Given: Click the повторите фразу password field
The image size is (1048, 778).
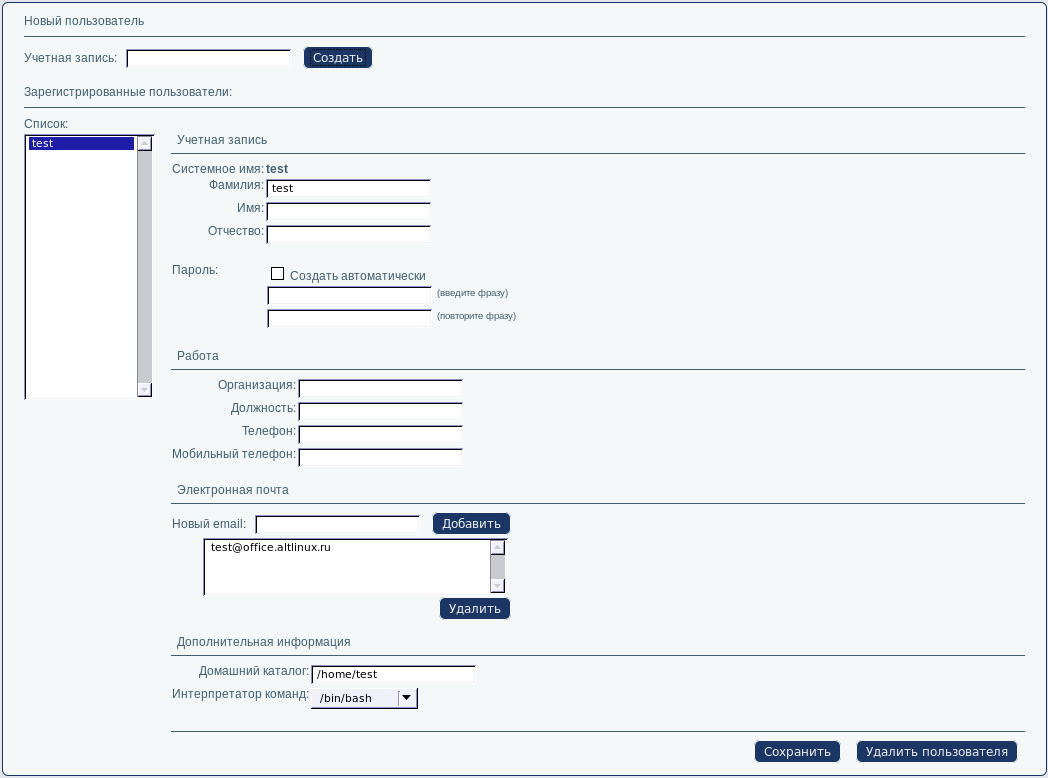Looking at the screenshot, I should pyautogui.click(x=349, y=319).
